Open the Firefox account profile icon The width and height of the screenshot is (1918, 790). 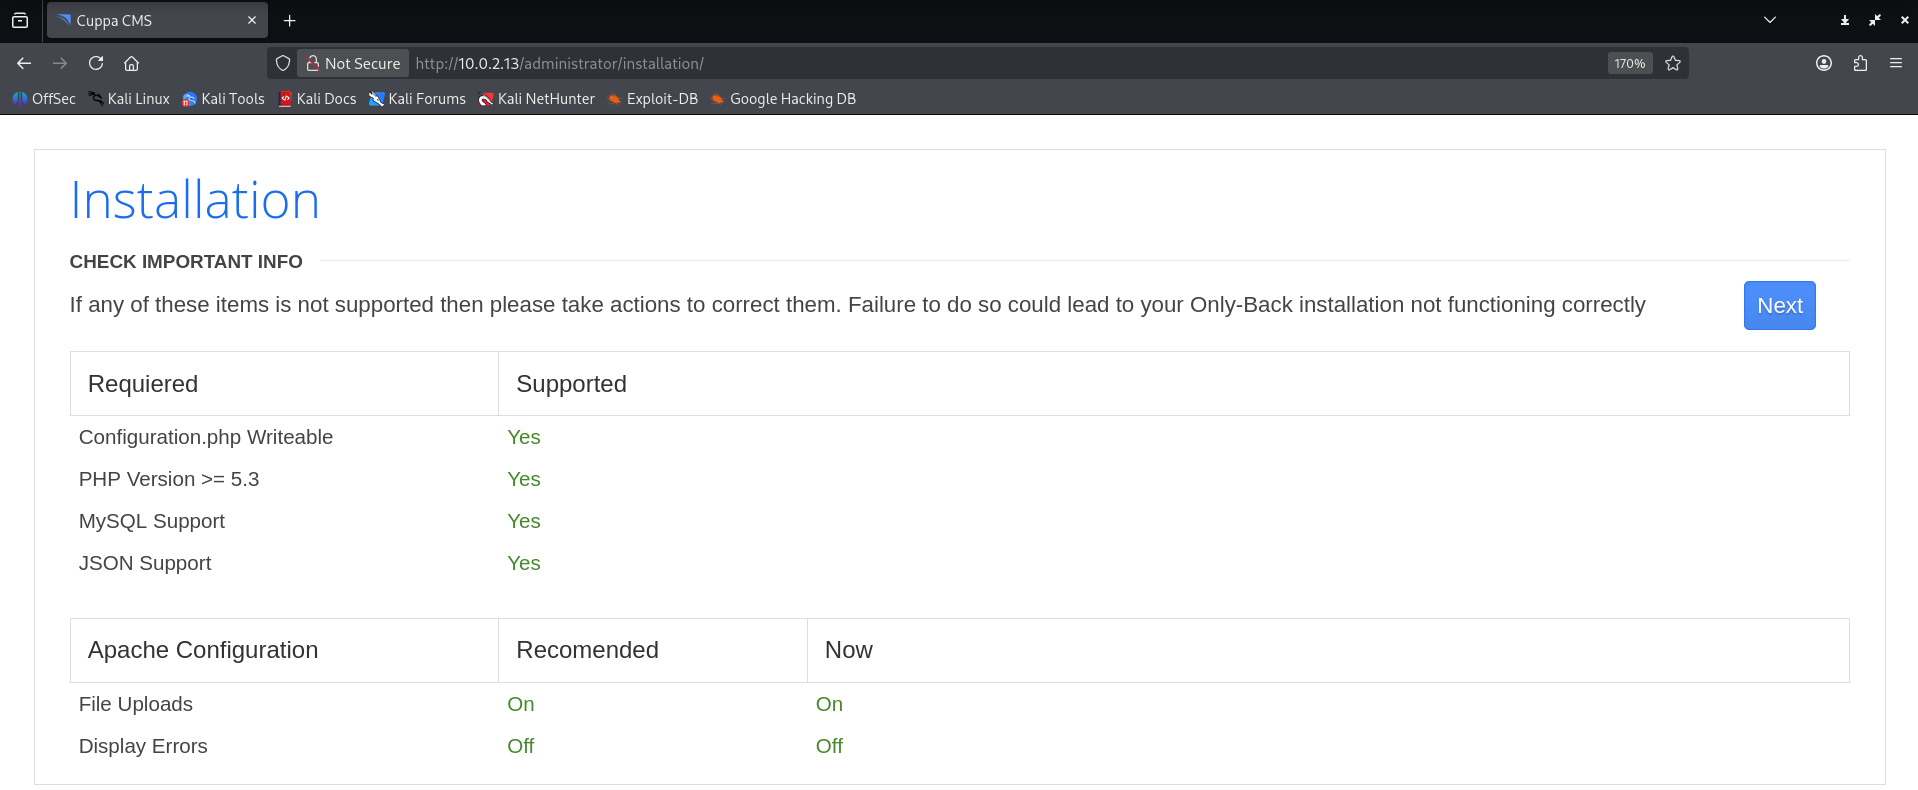(1824, 63)
